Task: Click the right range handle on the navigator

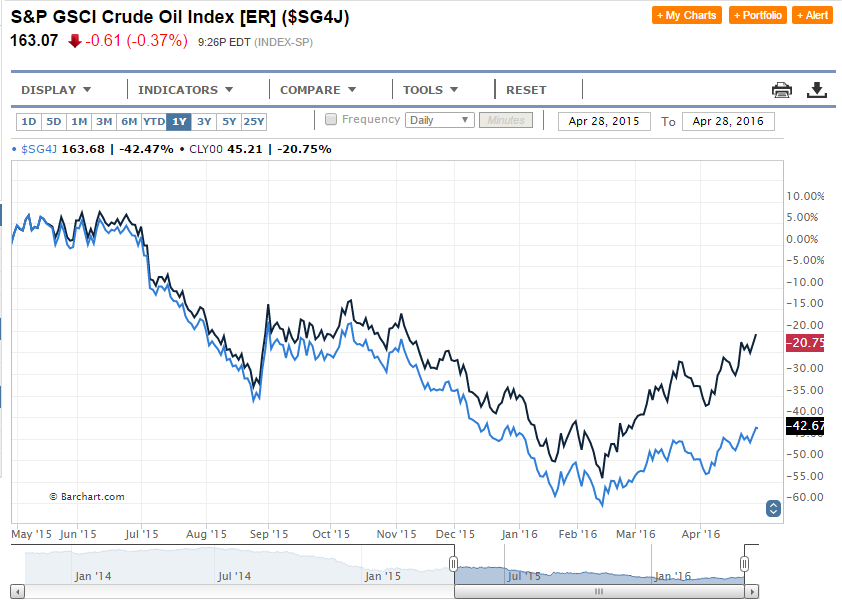Action: 744,565
